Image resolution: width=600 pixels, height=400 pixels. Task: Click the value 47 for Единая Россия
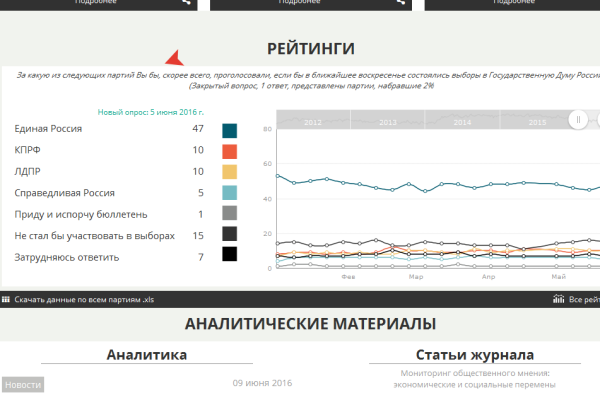[198, 129]
